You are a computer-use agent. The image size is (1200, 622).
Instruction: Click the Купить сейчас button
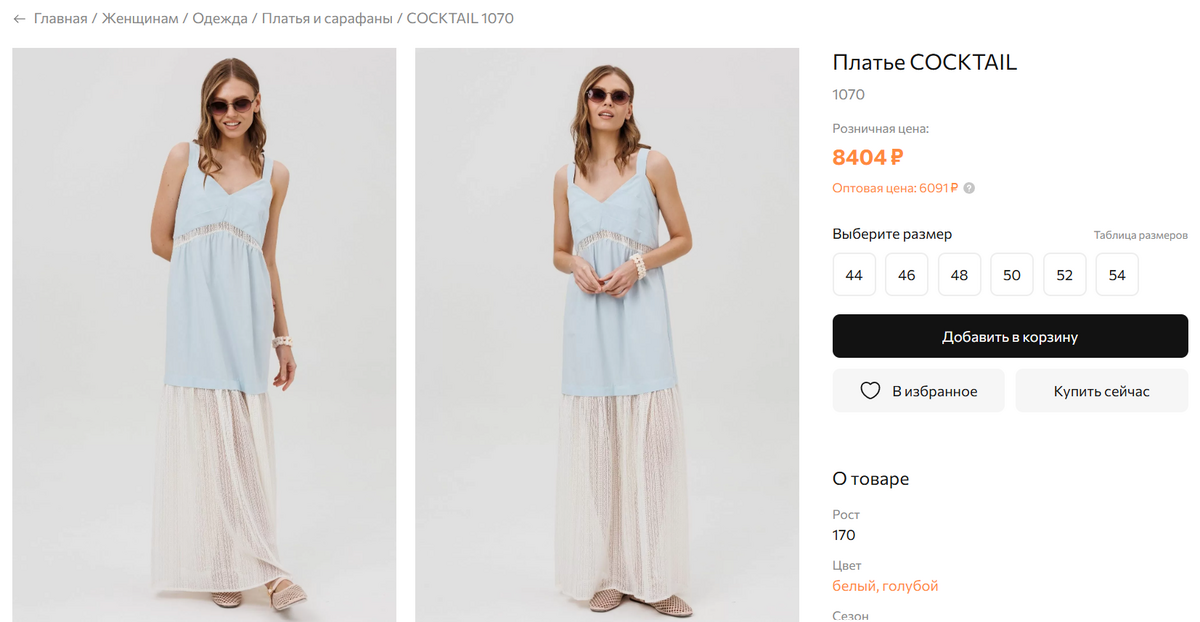1101,391
